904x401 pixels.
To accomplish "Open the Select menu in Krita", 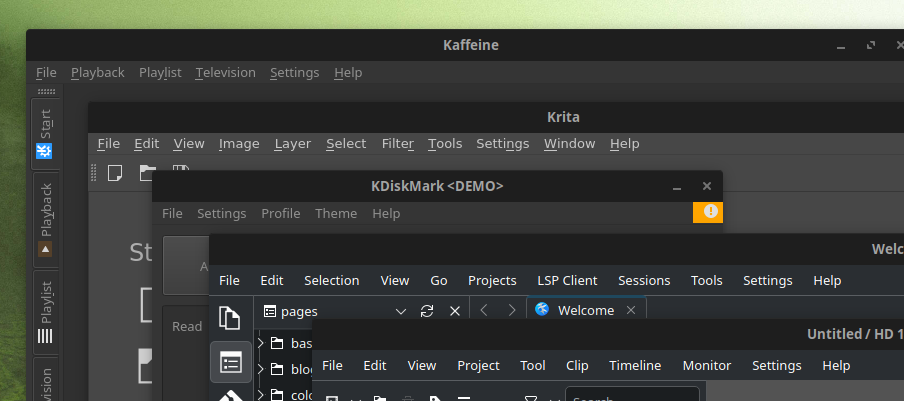I will tap(346, 143).
